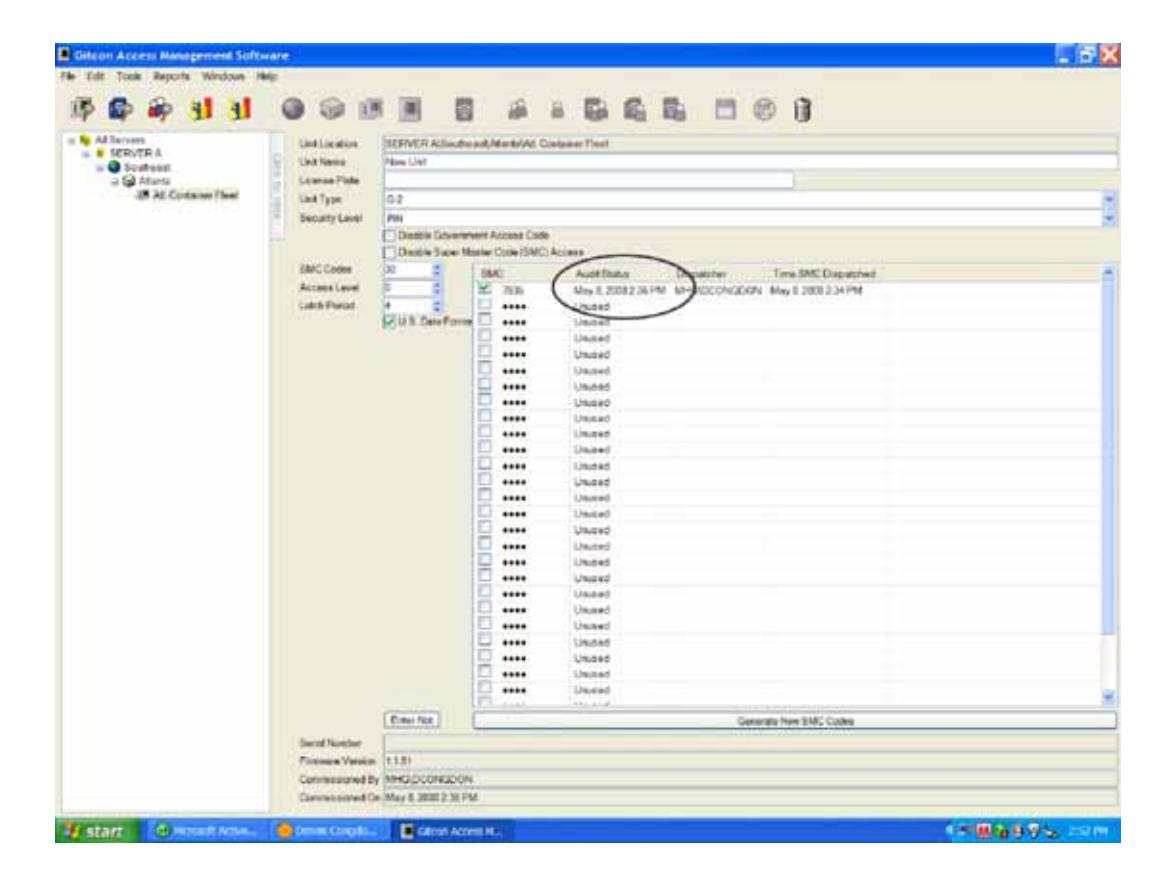This screenshot has width=1166, height=889.
Task: Click the Firmware Version value 1.1.81
Action: (x=398, y=760)
